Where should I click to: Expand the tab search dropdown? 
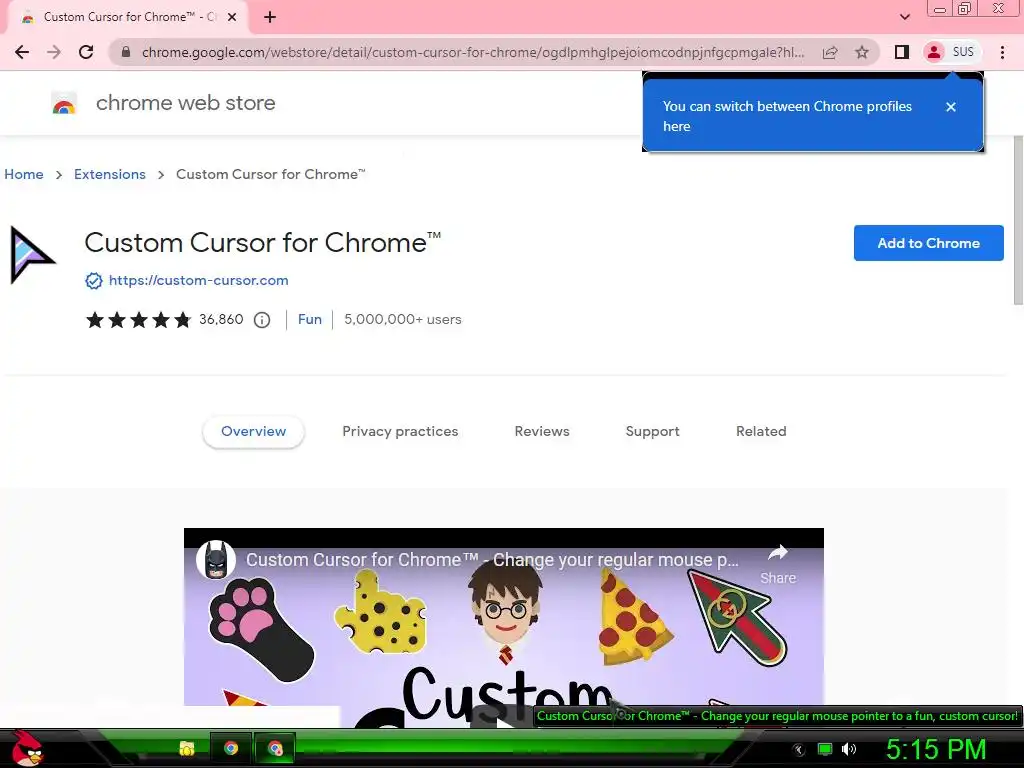[905, 17]
